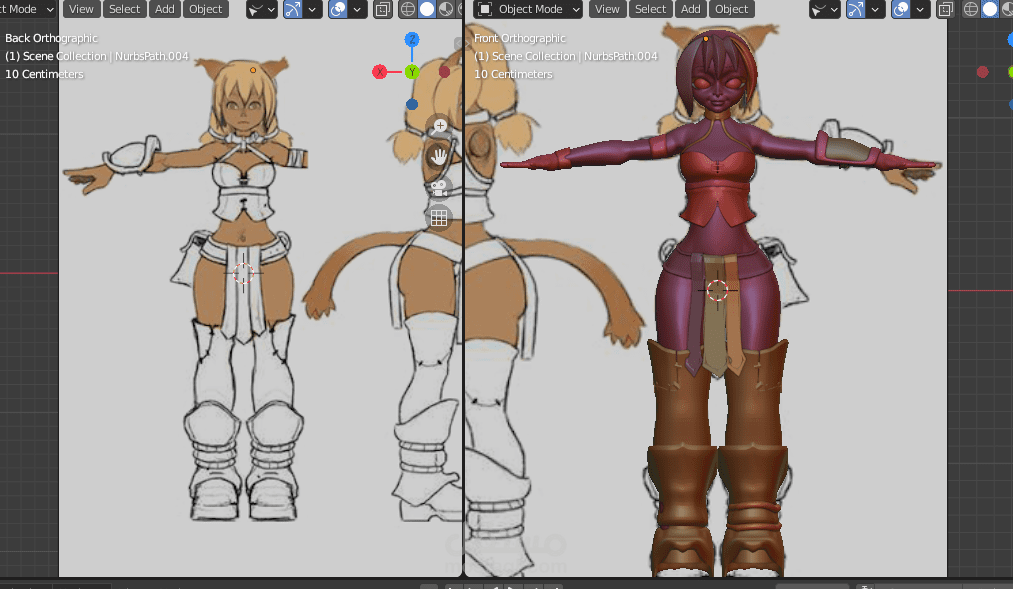Toggle overlays in right viewport header
The height and width of the screenshot is (589, 1013).
(x=901, y=10)
